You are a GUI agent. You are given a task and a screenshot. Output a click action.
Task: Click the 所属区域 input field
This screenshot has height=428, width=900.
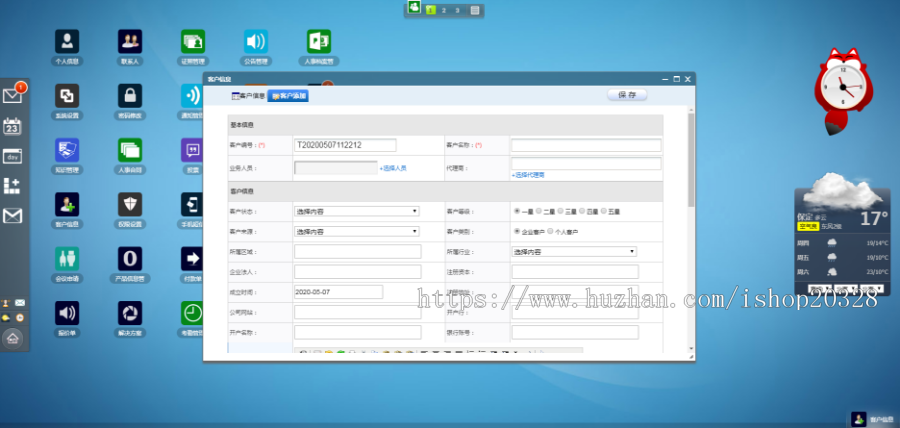[x=358, y=251]
